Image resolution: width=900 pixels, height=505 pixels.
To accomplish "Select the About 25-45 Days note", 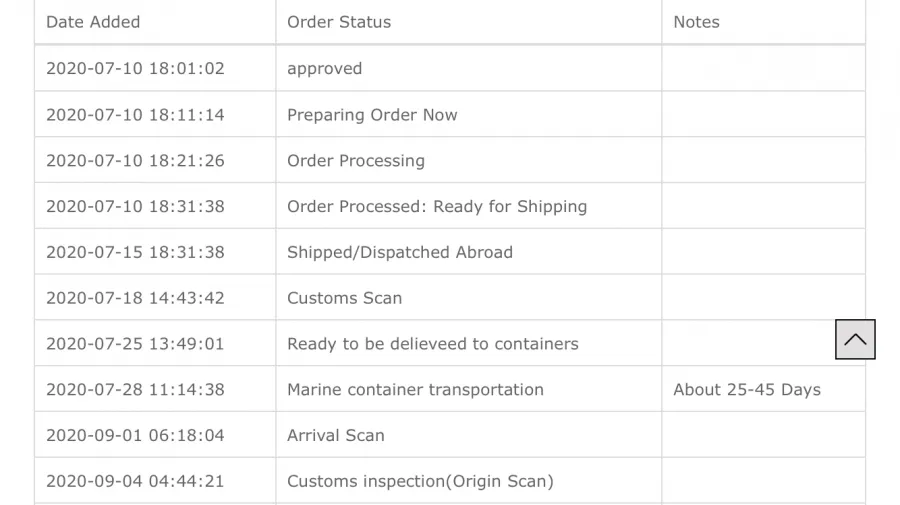I will 747,390.
